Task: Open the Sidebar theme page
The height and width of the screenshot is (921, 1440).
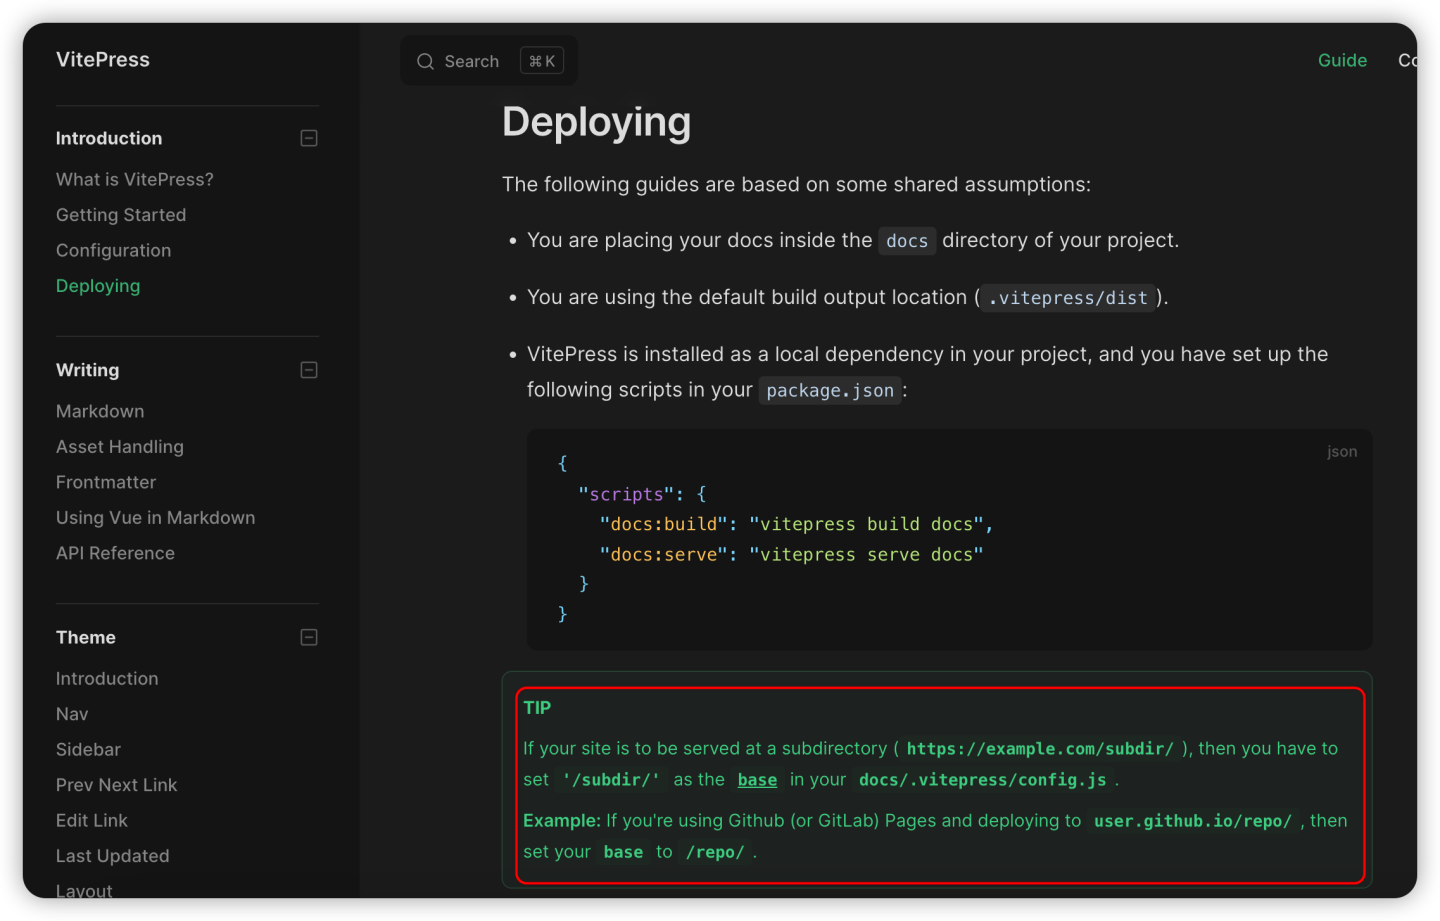Action: click(x=88, y=750)
